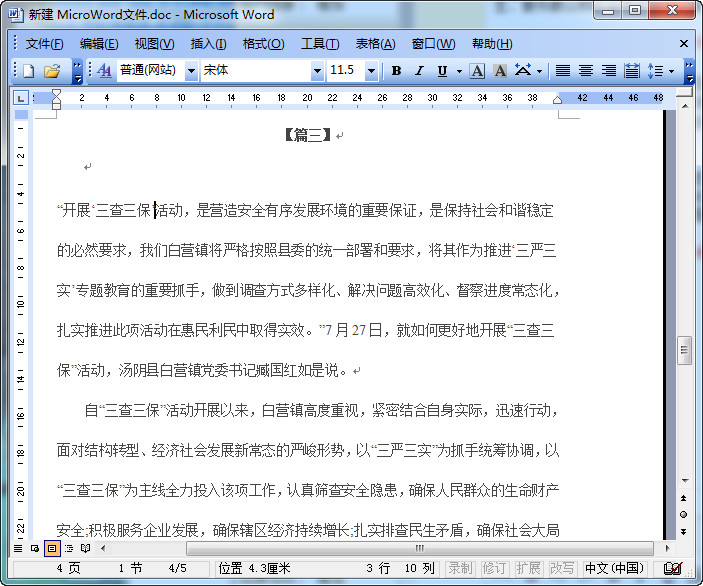Click the right indent marker on ruler
Image resolution: width=703 pixels, height=586 pixels.
point(557,100)
